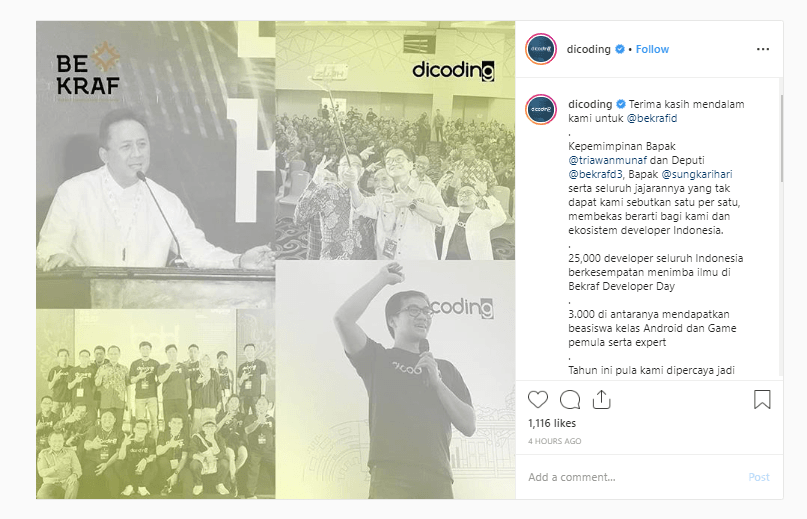Click the verified badge next to header username
This screenshot has width=807, height=519.
pos(620,49)
